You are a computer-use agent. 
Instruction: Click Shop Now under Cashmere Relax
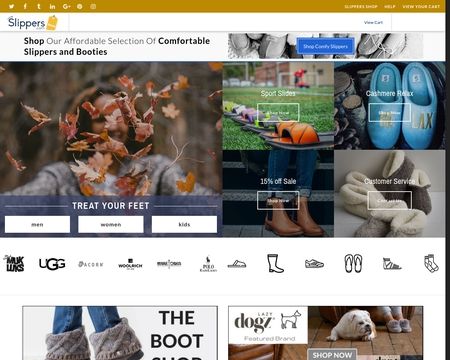pos(389,113)
